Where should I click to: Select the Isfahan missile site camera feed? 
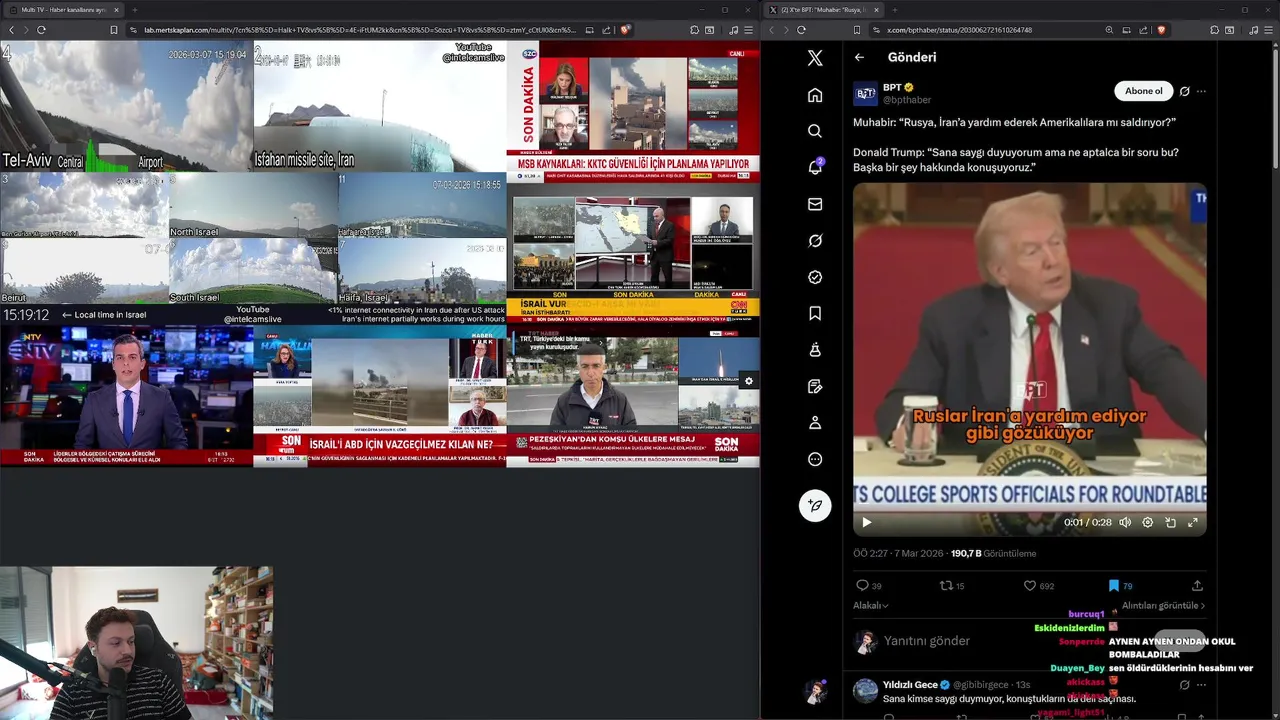click(380, 106)
